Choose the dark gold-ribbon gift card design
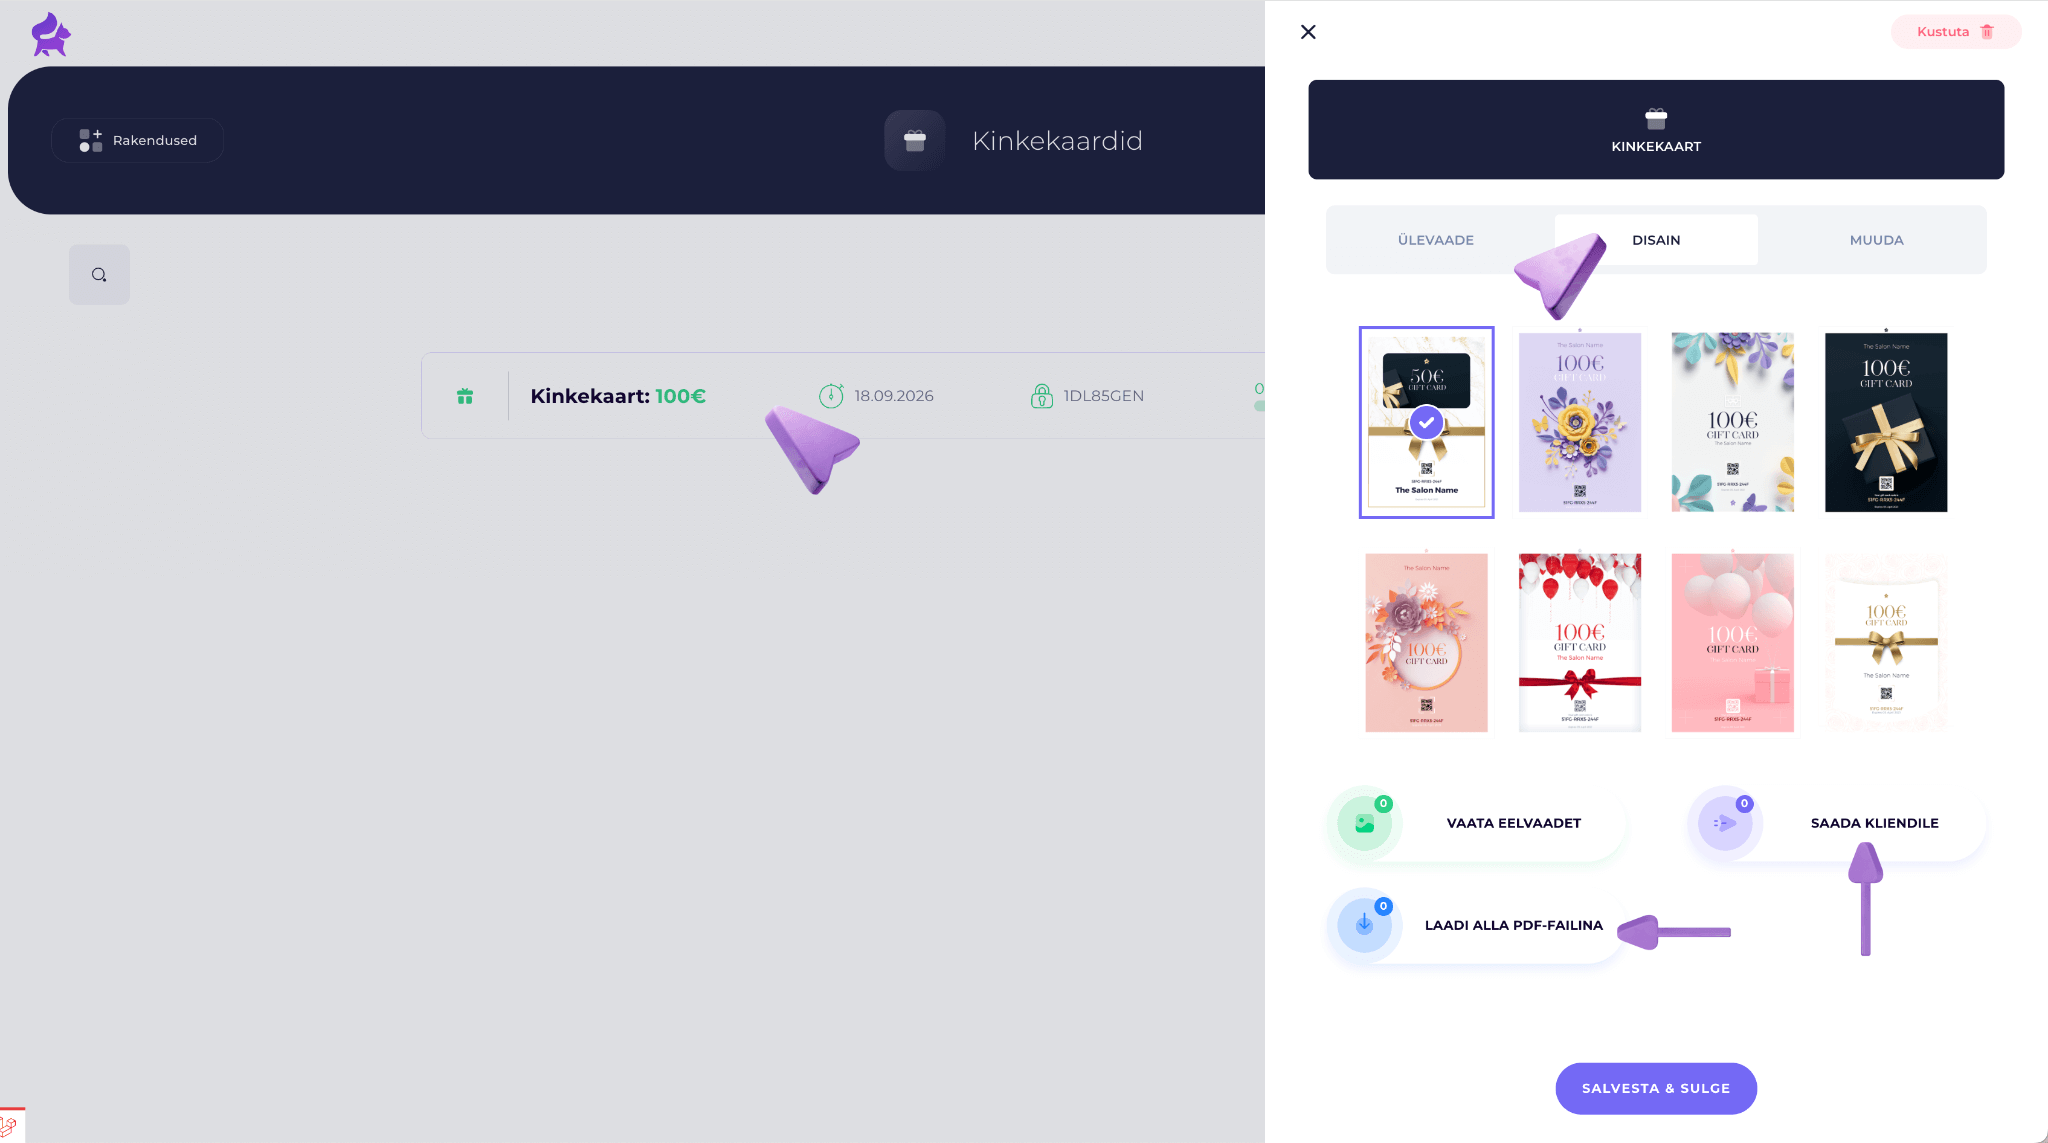 (1885, 422)
